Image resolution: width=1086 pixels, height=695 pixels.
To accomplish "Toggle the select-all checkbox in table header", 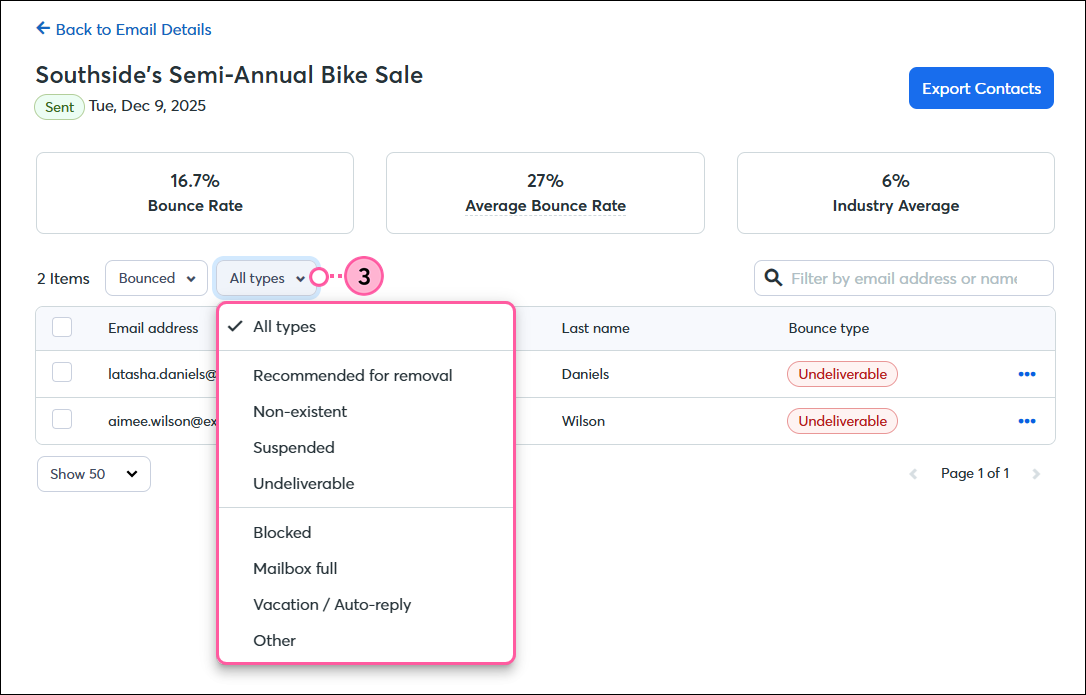I will tap(62, 327).
